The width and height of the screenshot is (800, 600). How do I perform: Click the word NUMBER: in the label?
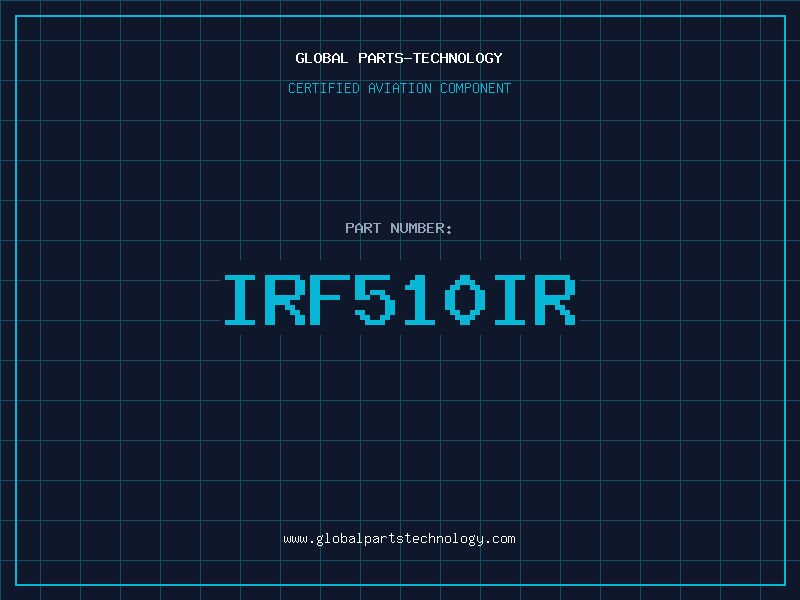tap(421, 228)
